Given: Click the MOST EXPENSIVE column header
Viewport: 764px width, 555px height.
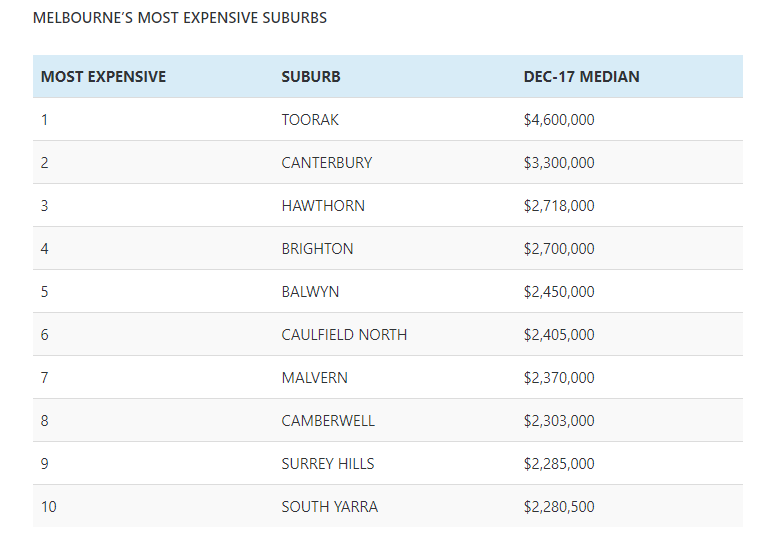Looking at the screenshot, I should (103, 77).
